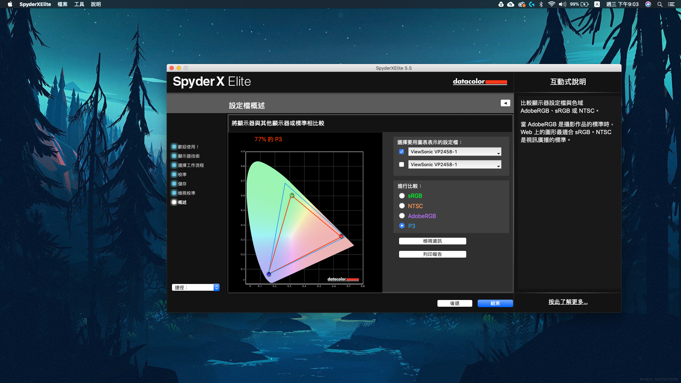The width and height of the screenshot is (681, 383).
Task: Click the SpyderX Elite logo title
Action: [x=212, y=82]
